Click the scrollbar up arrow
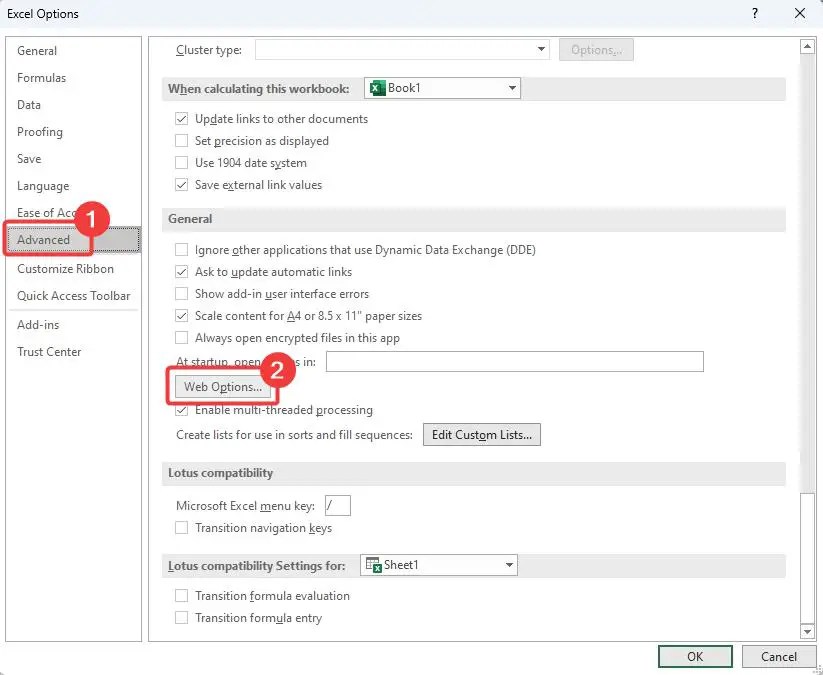The width and height of the screenshot is (823, 675). pyautogui.click(x=807, y=47)
